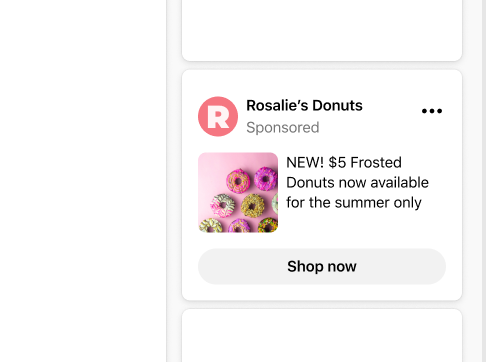Click the green-sprinkled donut in the photo corner
This screenshot has height=362, width=486.
pyautogui.click(x=268, y=225)
